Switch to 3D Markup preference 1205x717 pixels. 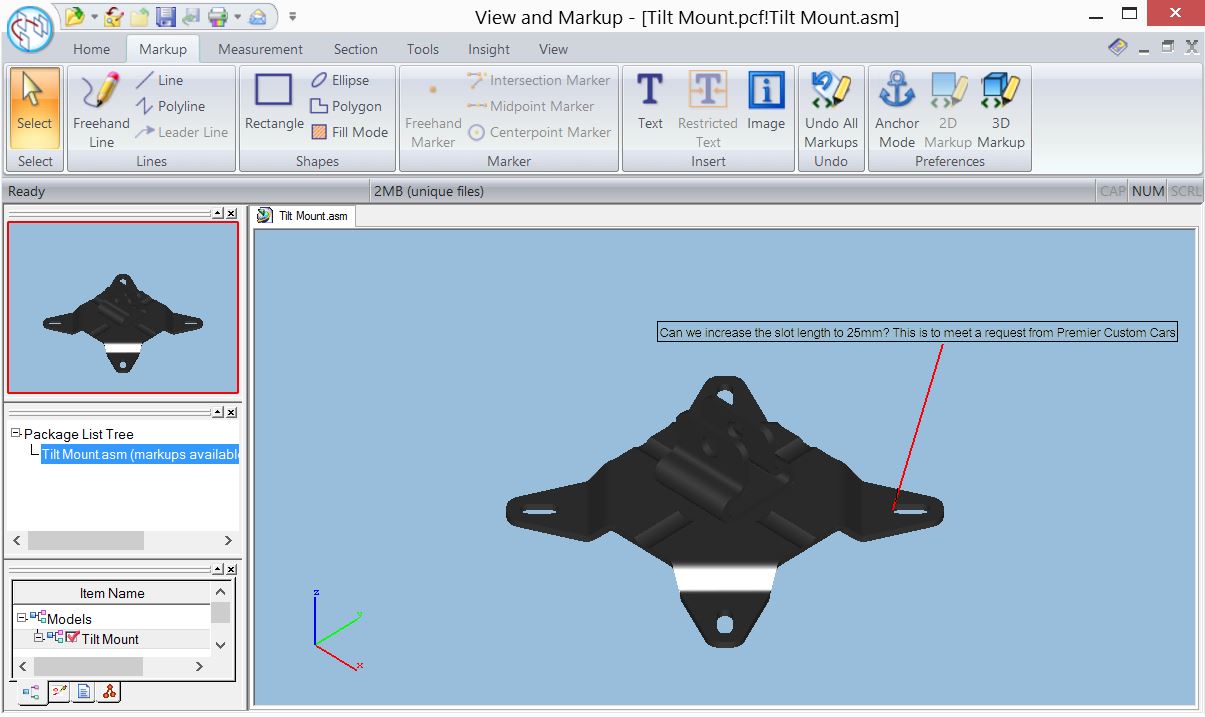[x=1000, y=109]
